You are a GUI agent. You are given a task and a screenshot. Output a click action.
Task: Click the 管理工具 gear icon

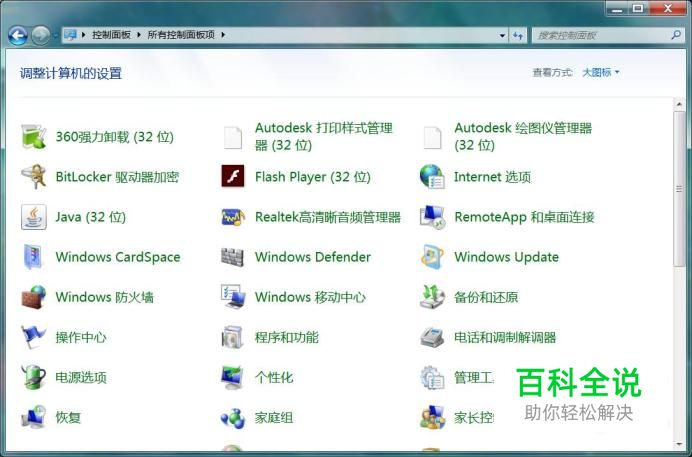432,377
